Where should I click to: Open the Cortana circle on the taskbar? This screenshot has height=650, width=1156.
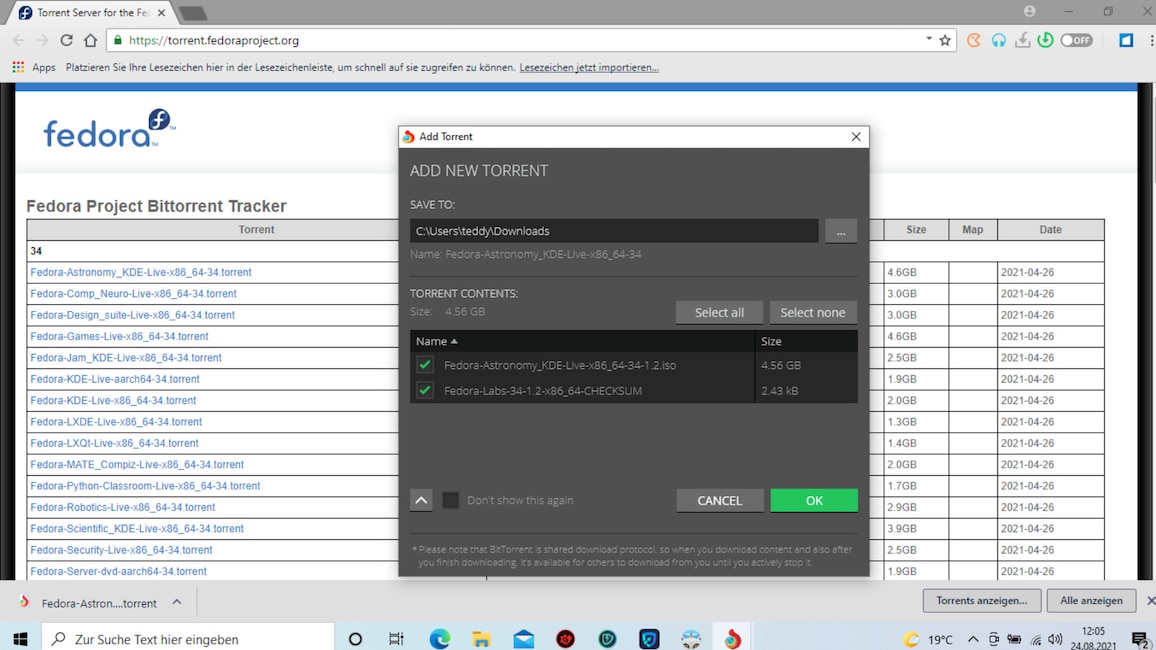click(x=355, y=639)
